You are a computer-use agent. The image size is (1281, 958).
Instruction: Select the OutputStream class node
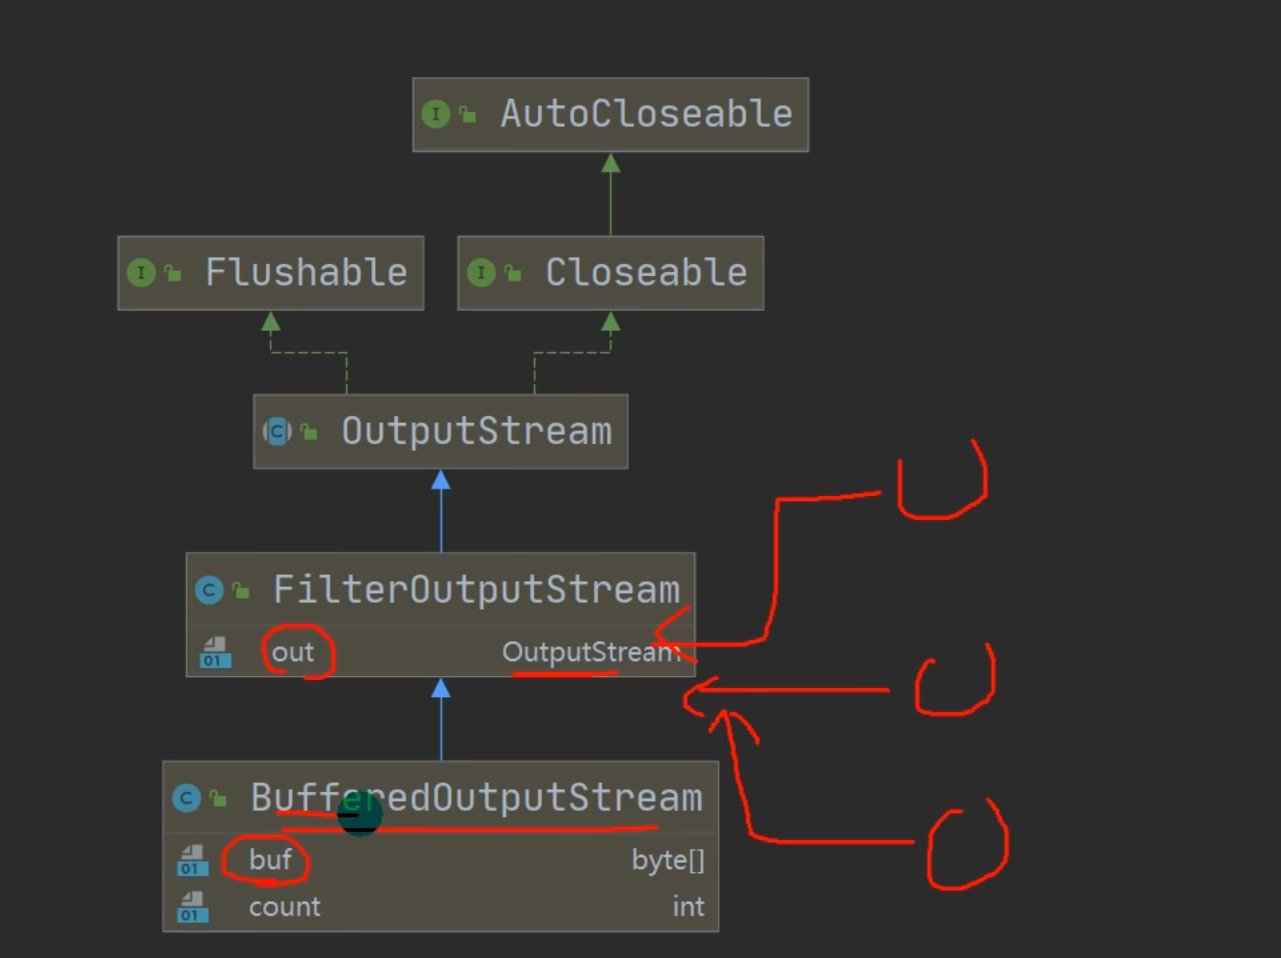pyautogui.click(x=476, y=431)
